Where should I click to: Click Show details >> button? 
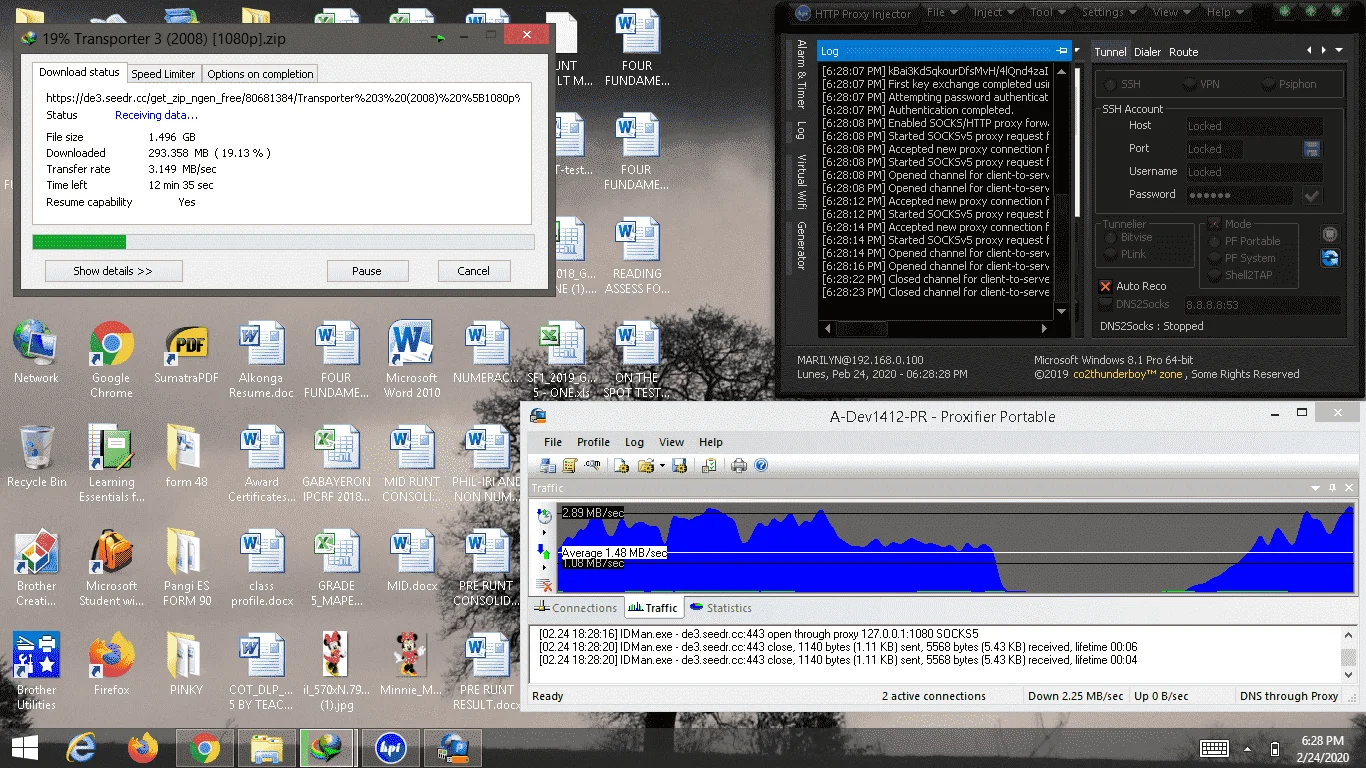113,271
